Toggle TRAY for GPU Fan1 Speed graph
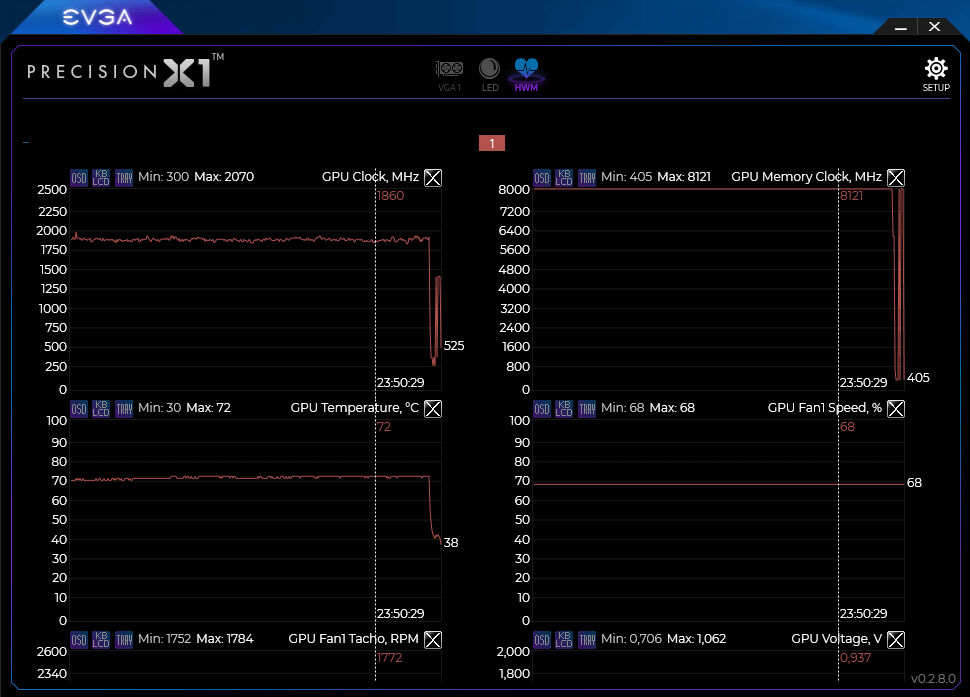970x697 pixels. tap(586, 409)
